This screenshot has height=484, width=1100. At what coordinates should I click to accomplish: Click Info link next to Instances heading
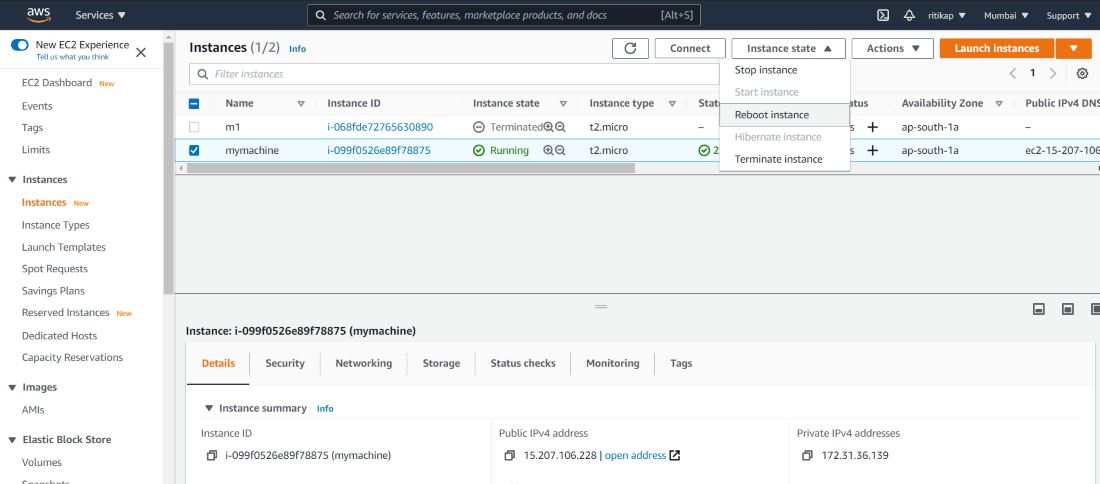[297, 49]
